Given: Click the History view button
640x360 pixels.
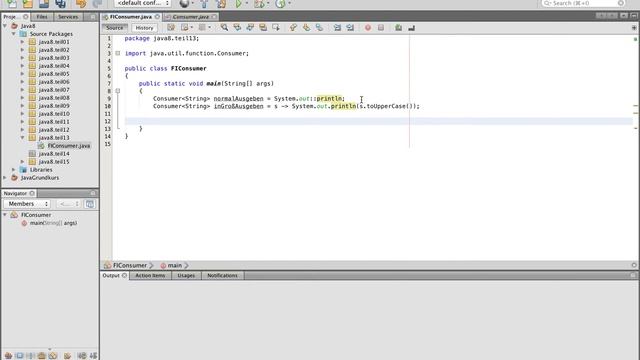Looking at the screenshot, I should [x=144, y=28].
